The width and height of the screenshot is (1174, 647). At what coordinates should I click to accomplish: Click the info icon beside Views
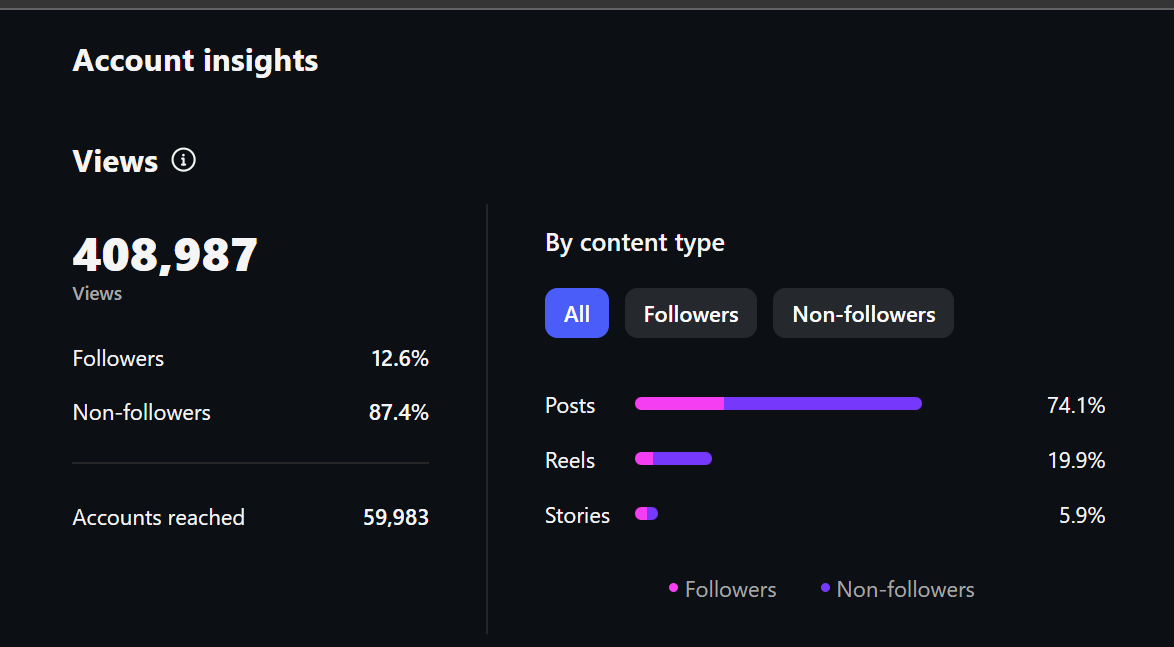pyautogui.click(x=183, y=160)
